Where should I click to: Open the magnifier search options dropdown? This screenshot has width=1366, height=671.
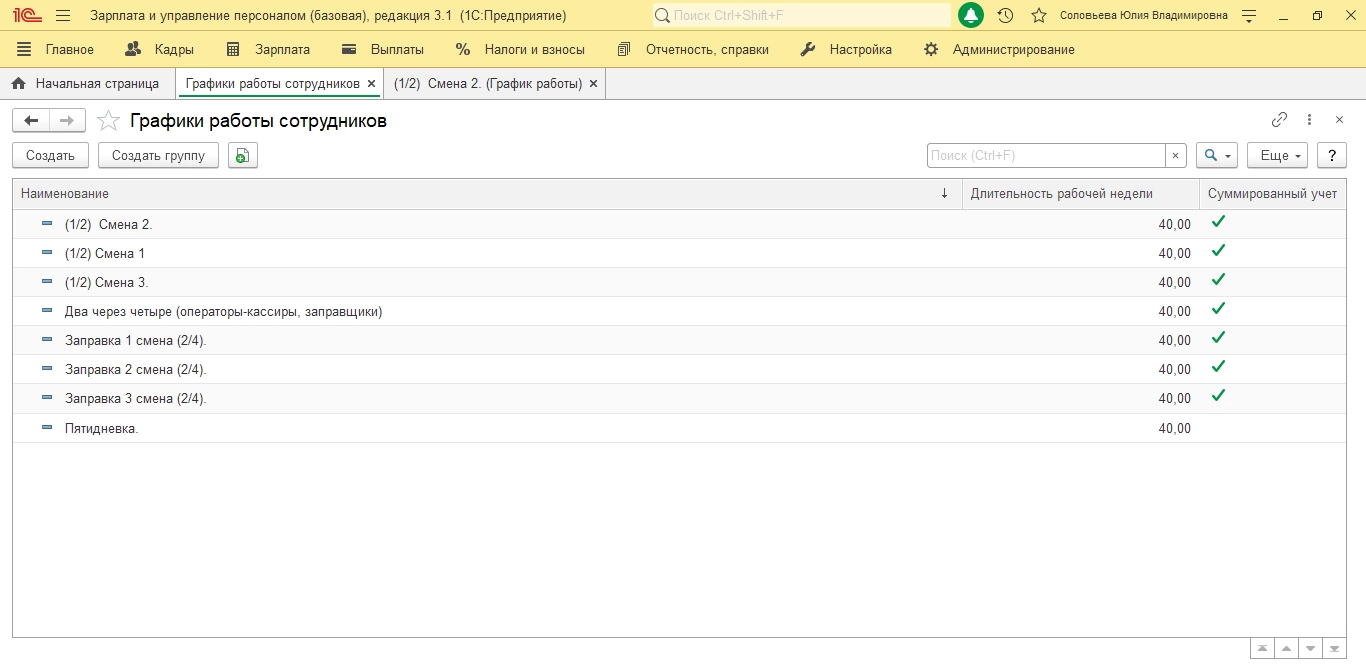click(x=1216, y=155)
